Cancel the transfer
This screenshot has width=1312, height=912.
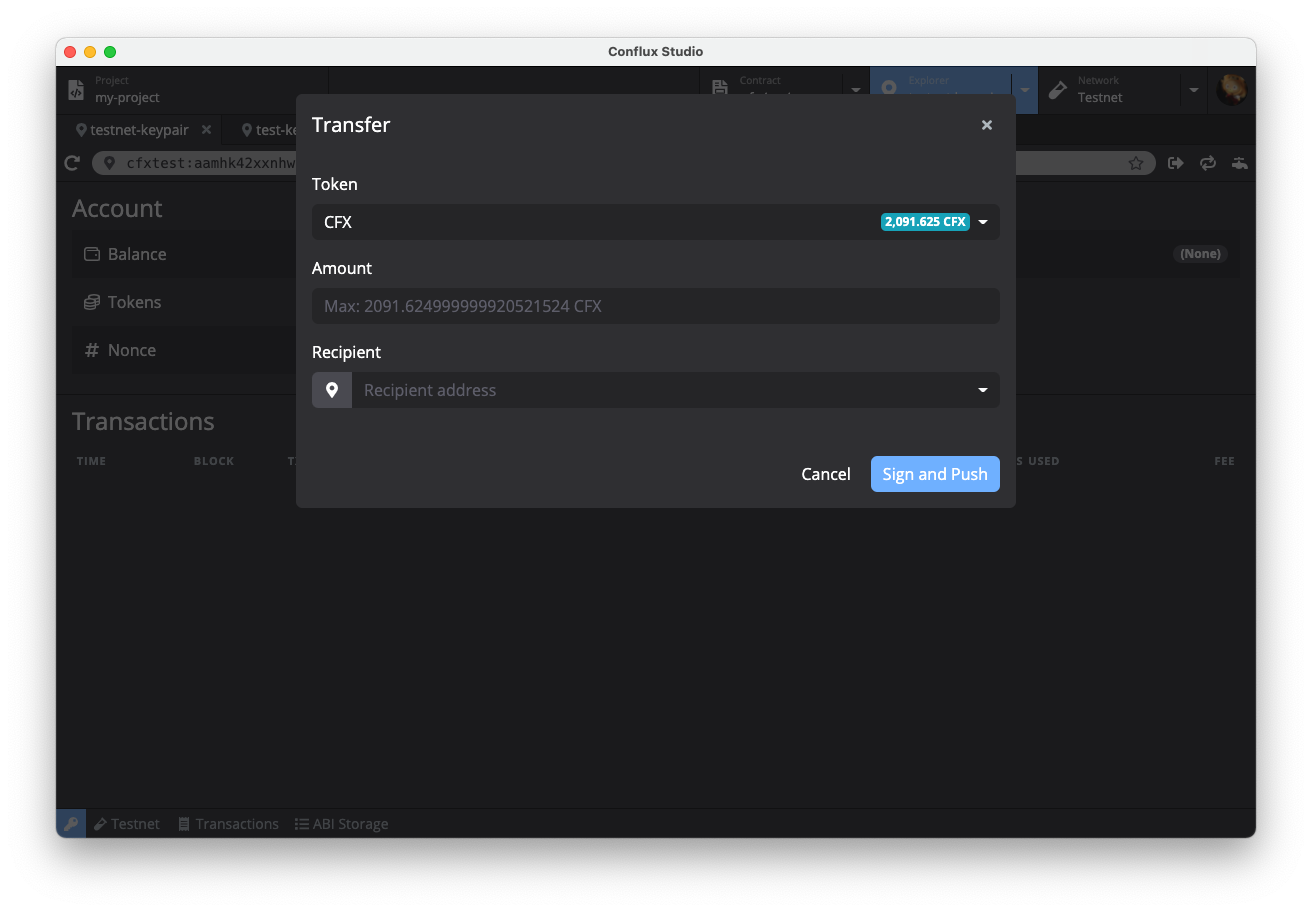[x=826, y=474]
